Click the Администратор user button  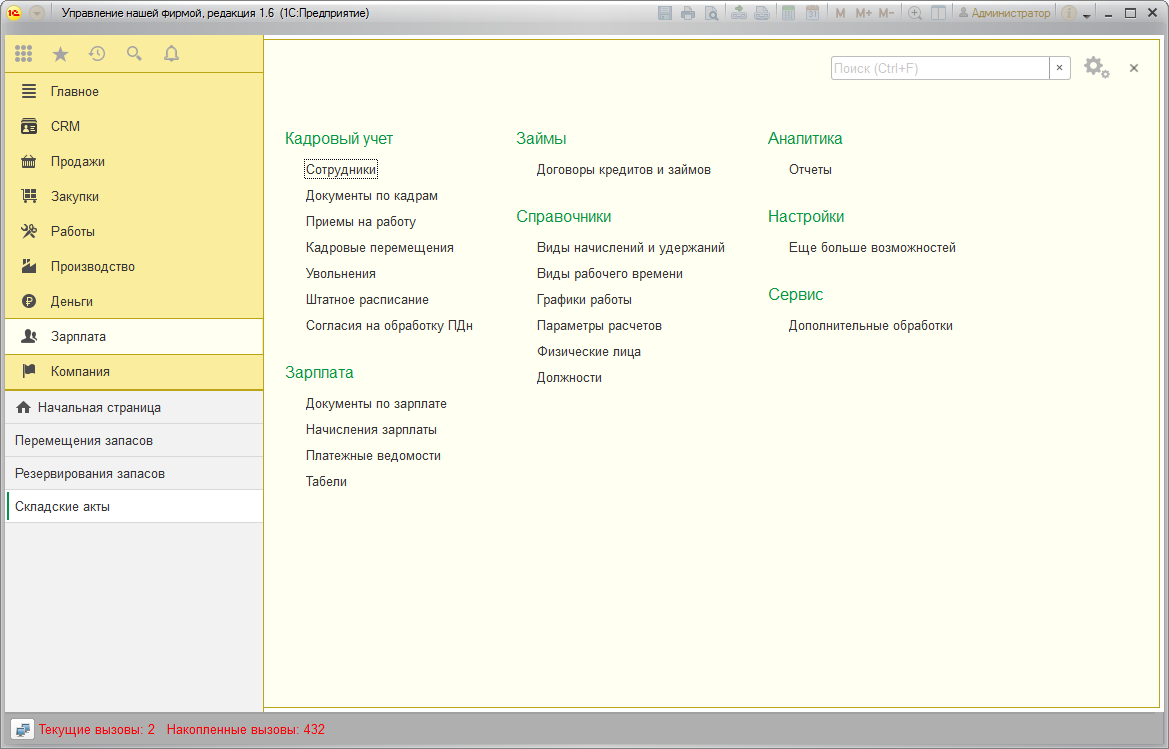coord(1004,13)
